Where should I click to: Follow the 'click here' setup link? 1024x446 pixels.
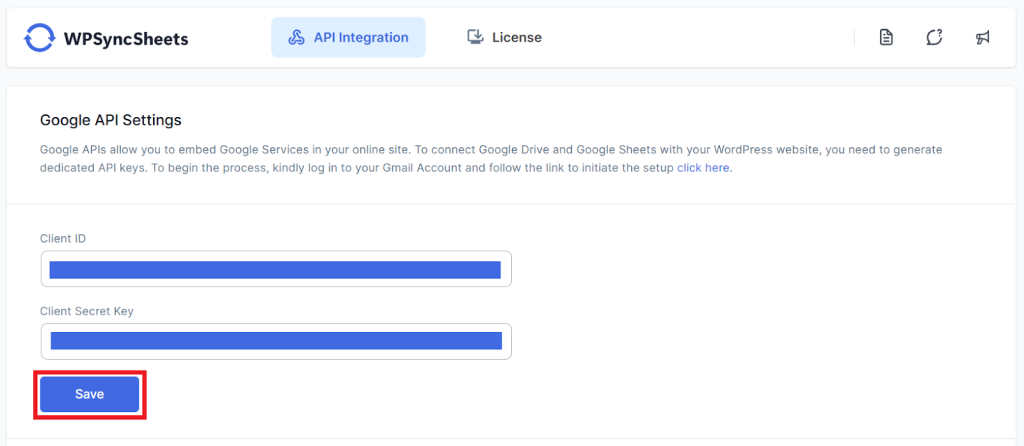coord(705,168)
